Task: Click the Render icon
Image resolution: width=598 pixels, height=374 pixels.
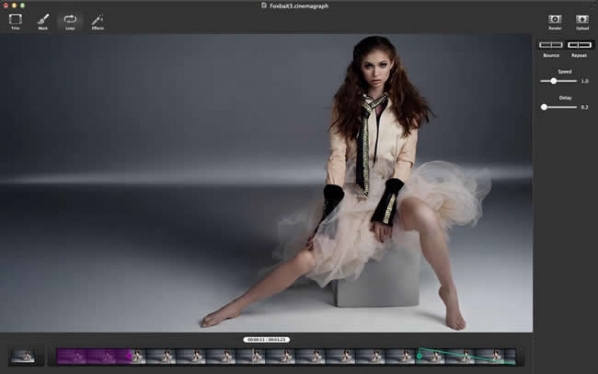Action: [x=555, y=22]
